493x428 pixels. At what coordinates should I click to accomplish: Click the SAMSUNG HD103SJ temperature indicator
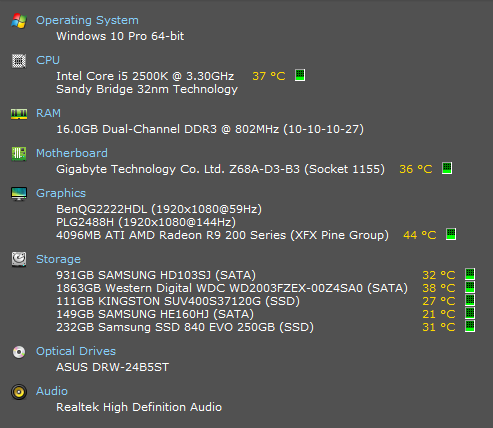point(470,274)
